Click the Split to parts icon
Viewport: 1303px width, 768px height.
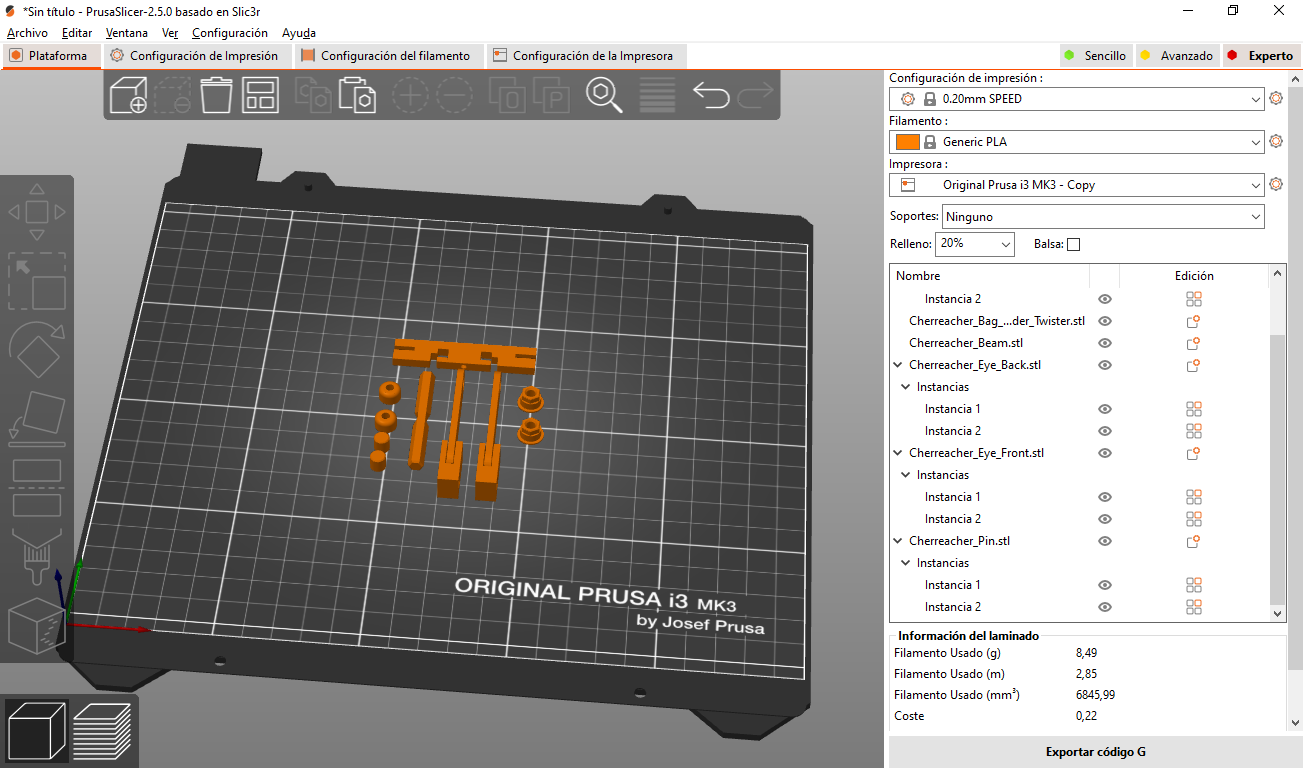(x=551, y=95)
